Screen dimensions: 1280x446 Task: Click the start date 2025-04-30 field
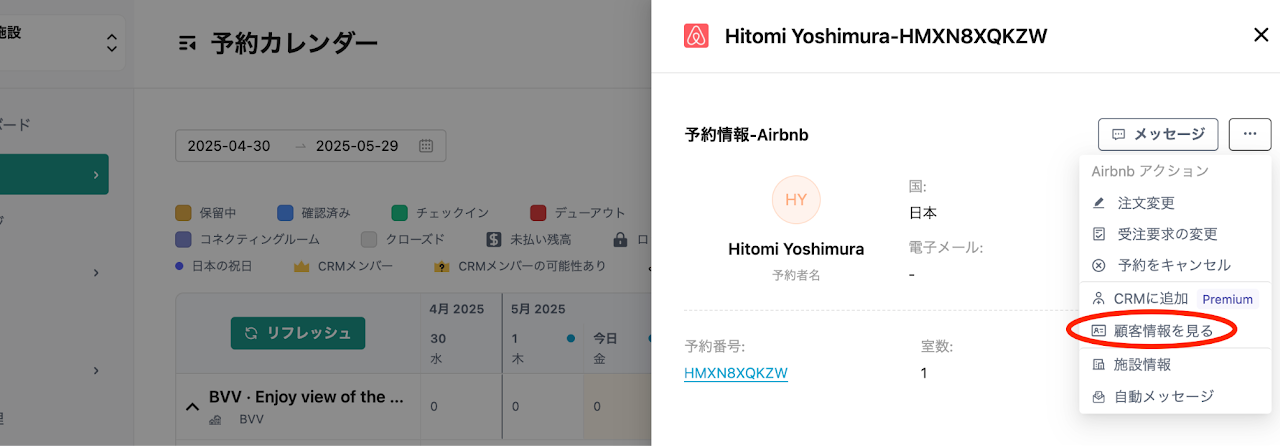tap(229, 146)
